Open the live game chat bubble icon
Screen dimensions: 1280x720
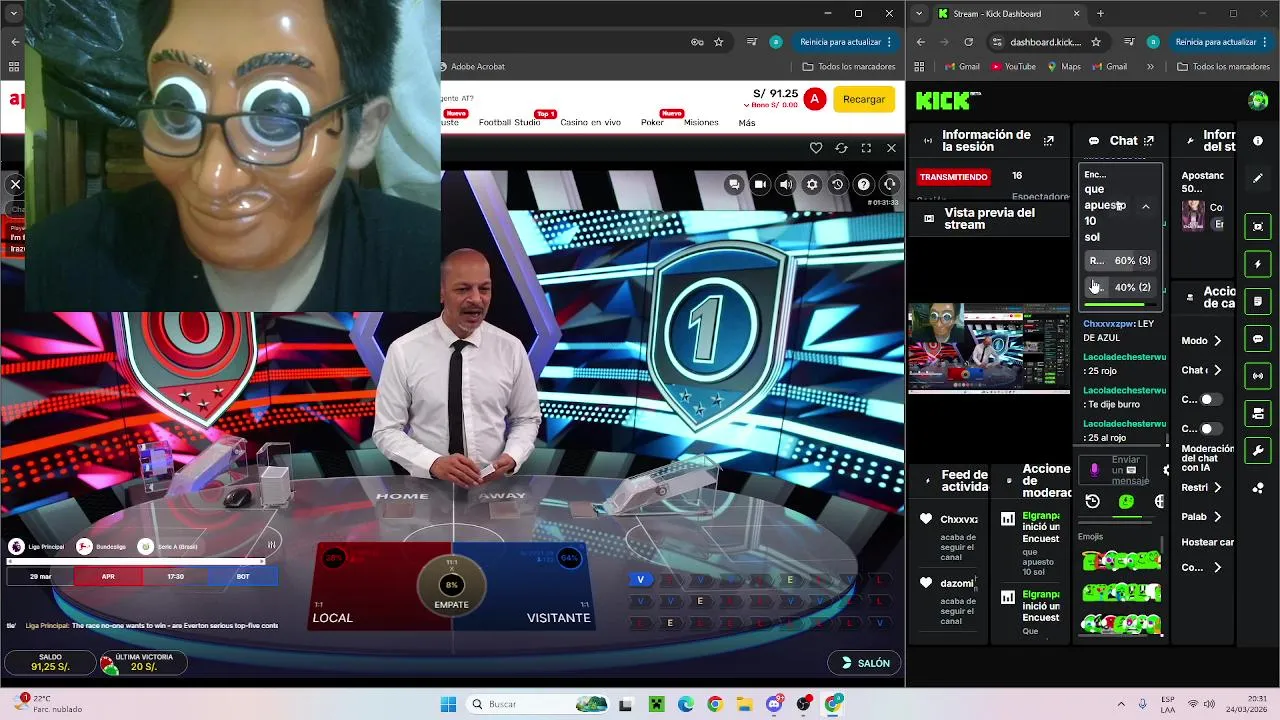734,184
